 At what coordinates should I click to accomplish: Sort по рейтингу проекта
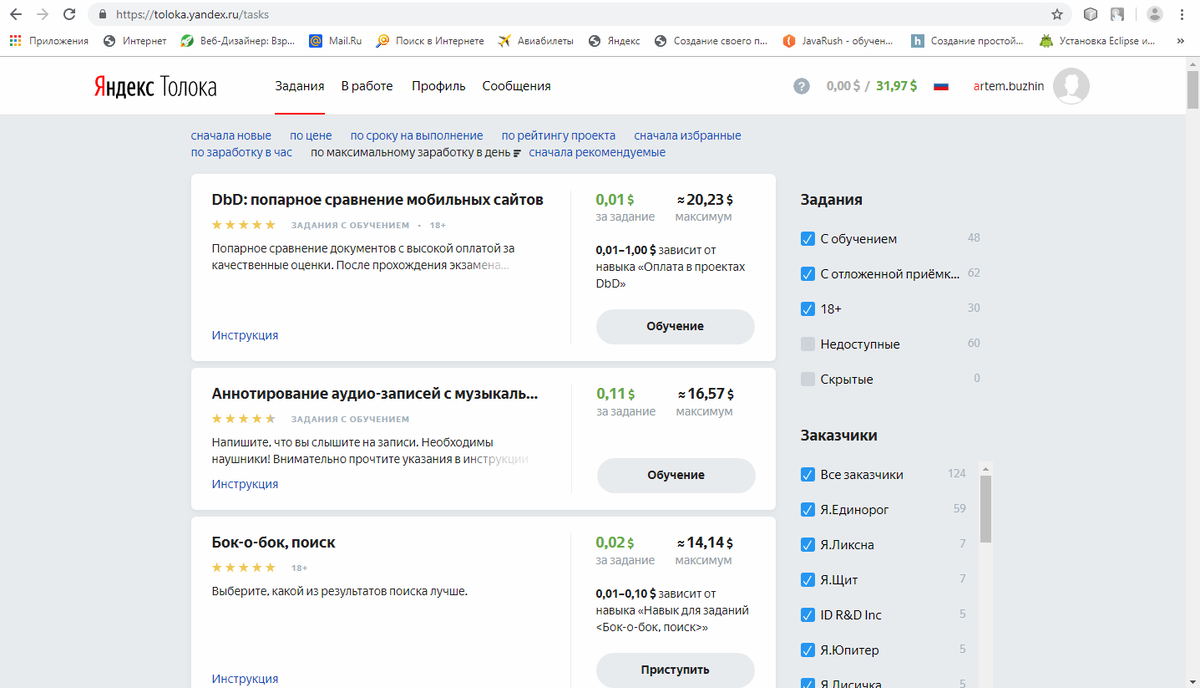[558, 135]
